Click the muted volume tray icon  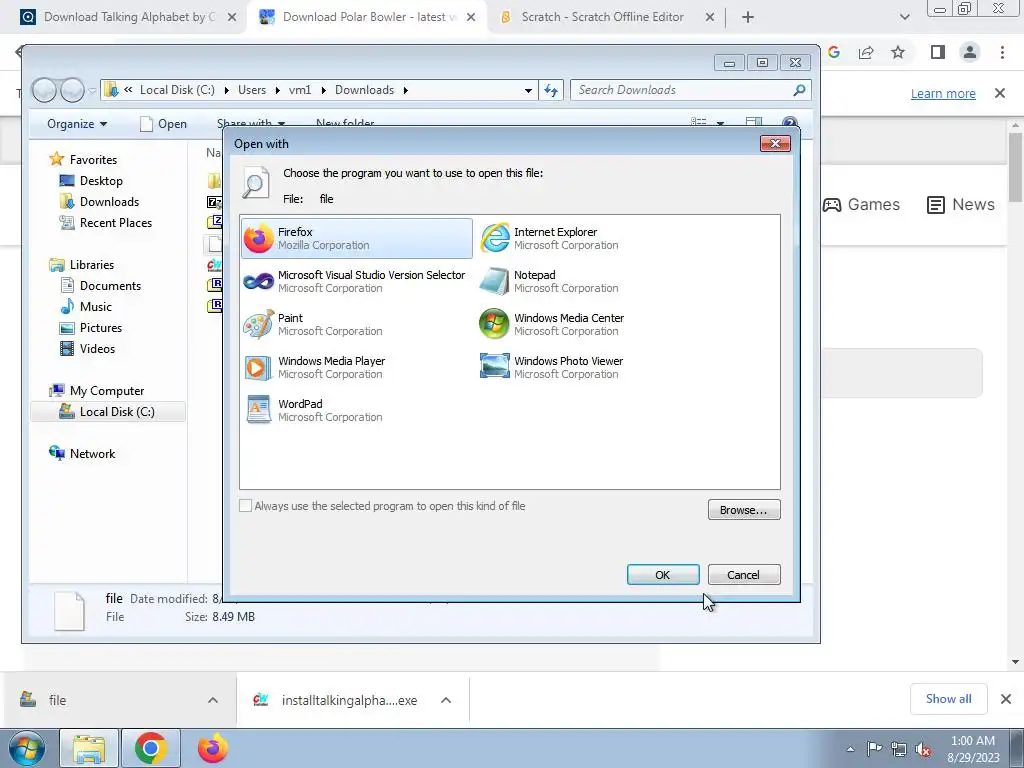[x=923, y=749]
